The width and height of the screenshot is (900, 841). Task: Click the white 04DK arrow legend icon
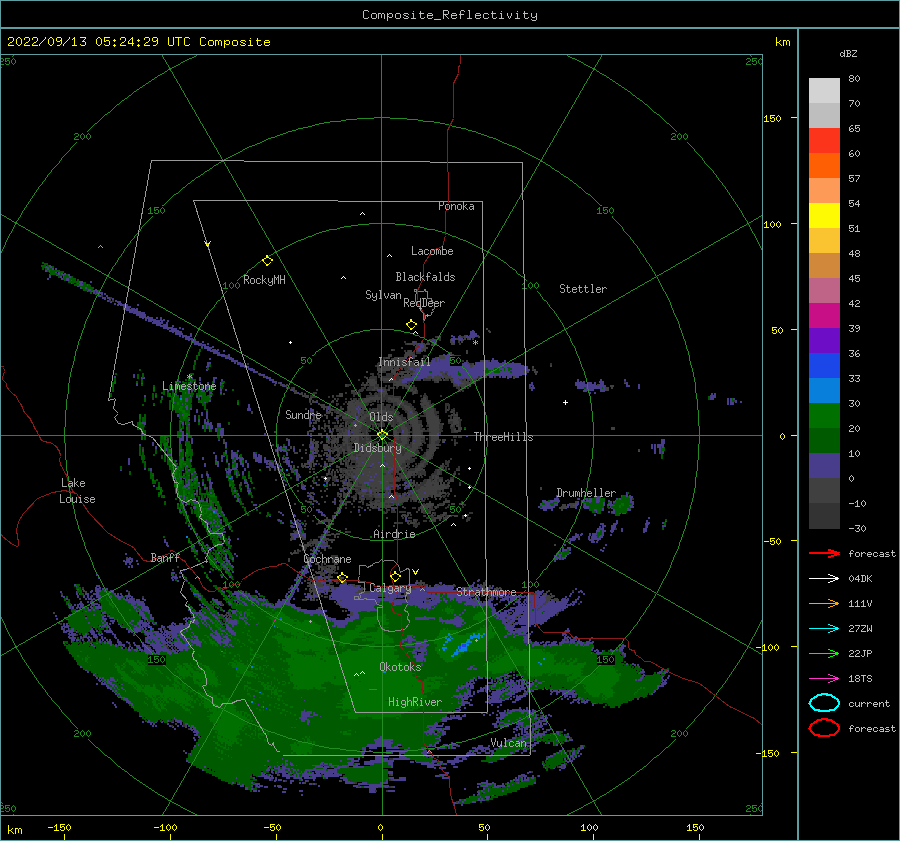pos(824,579)
